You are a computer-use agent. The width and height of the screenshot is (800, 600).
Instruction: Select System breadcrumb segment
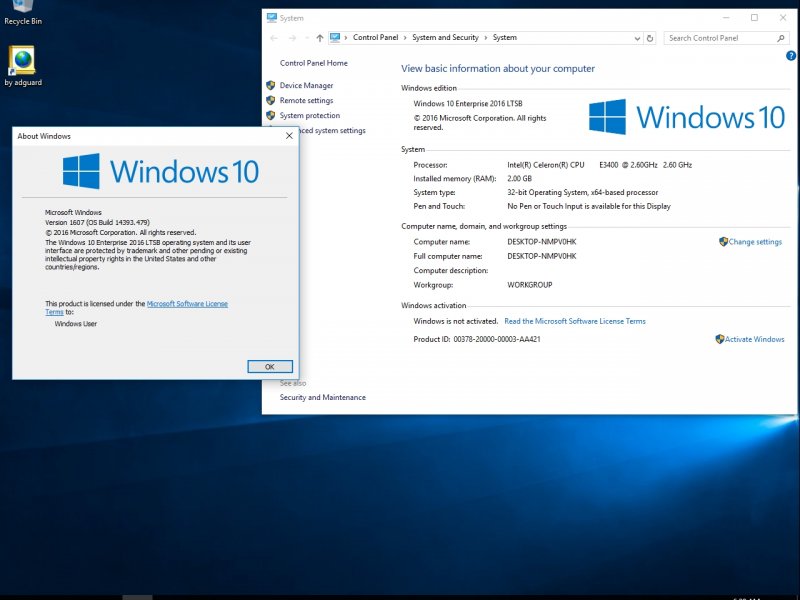(505, 37)
